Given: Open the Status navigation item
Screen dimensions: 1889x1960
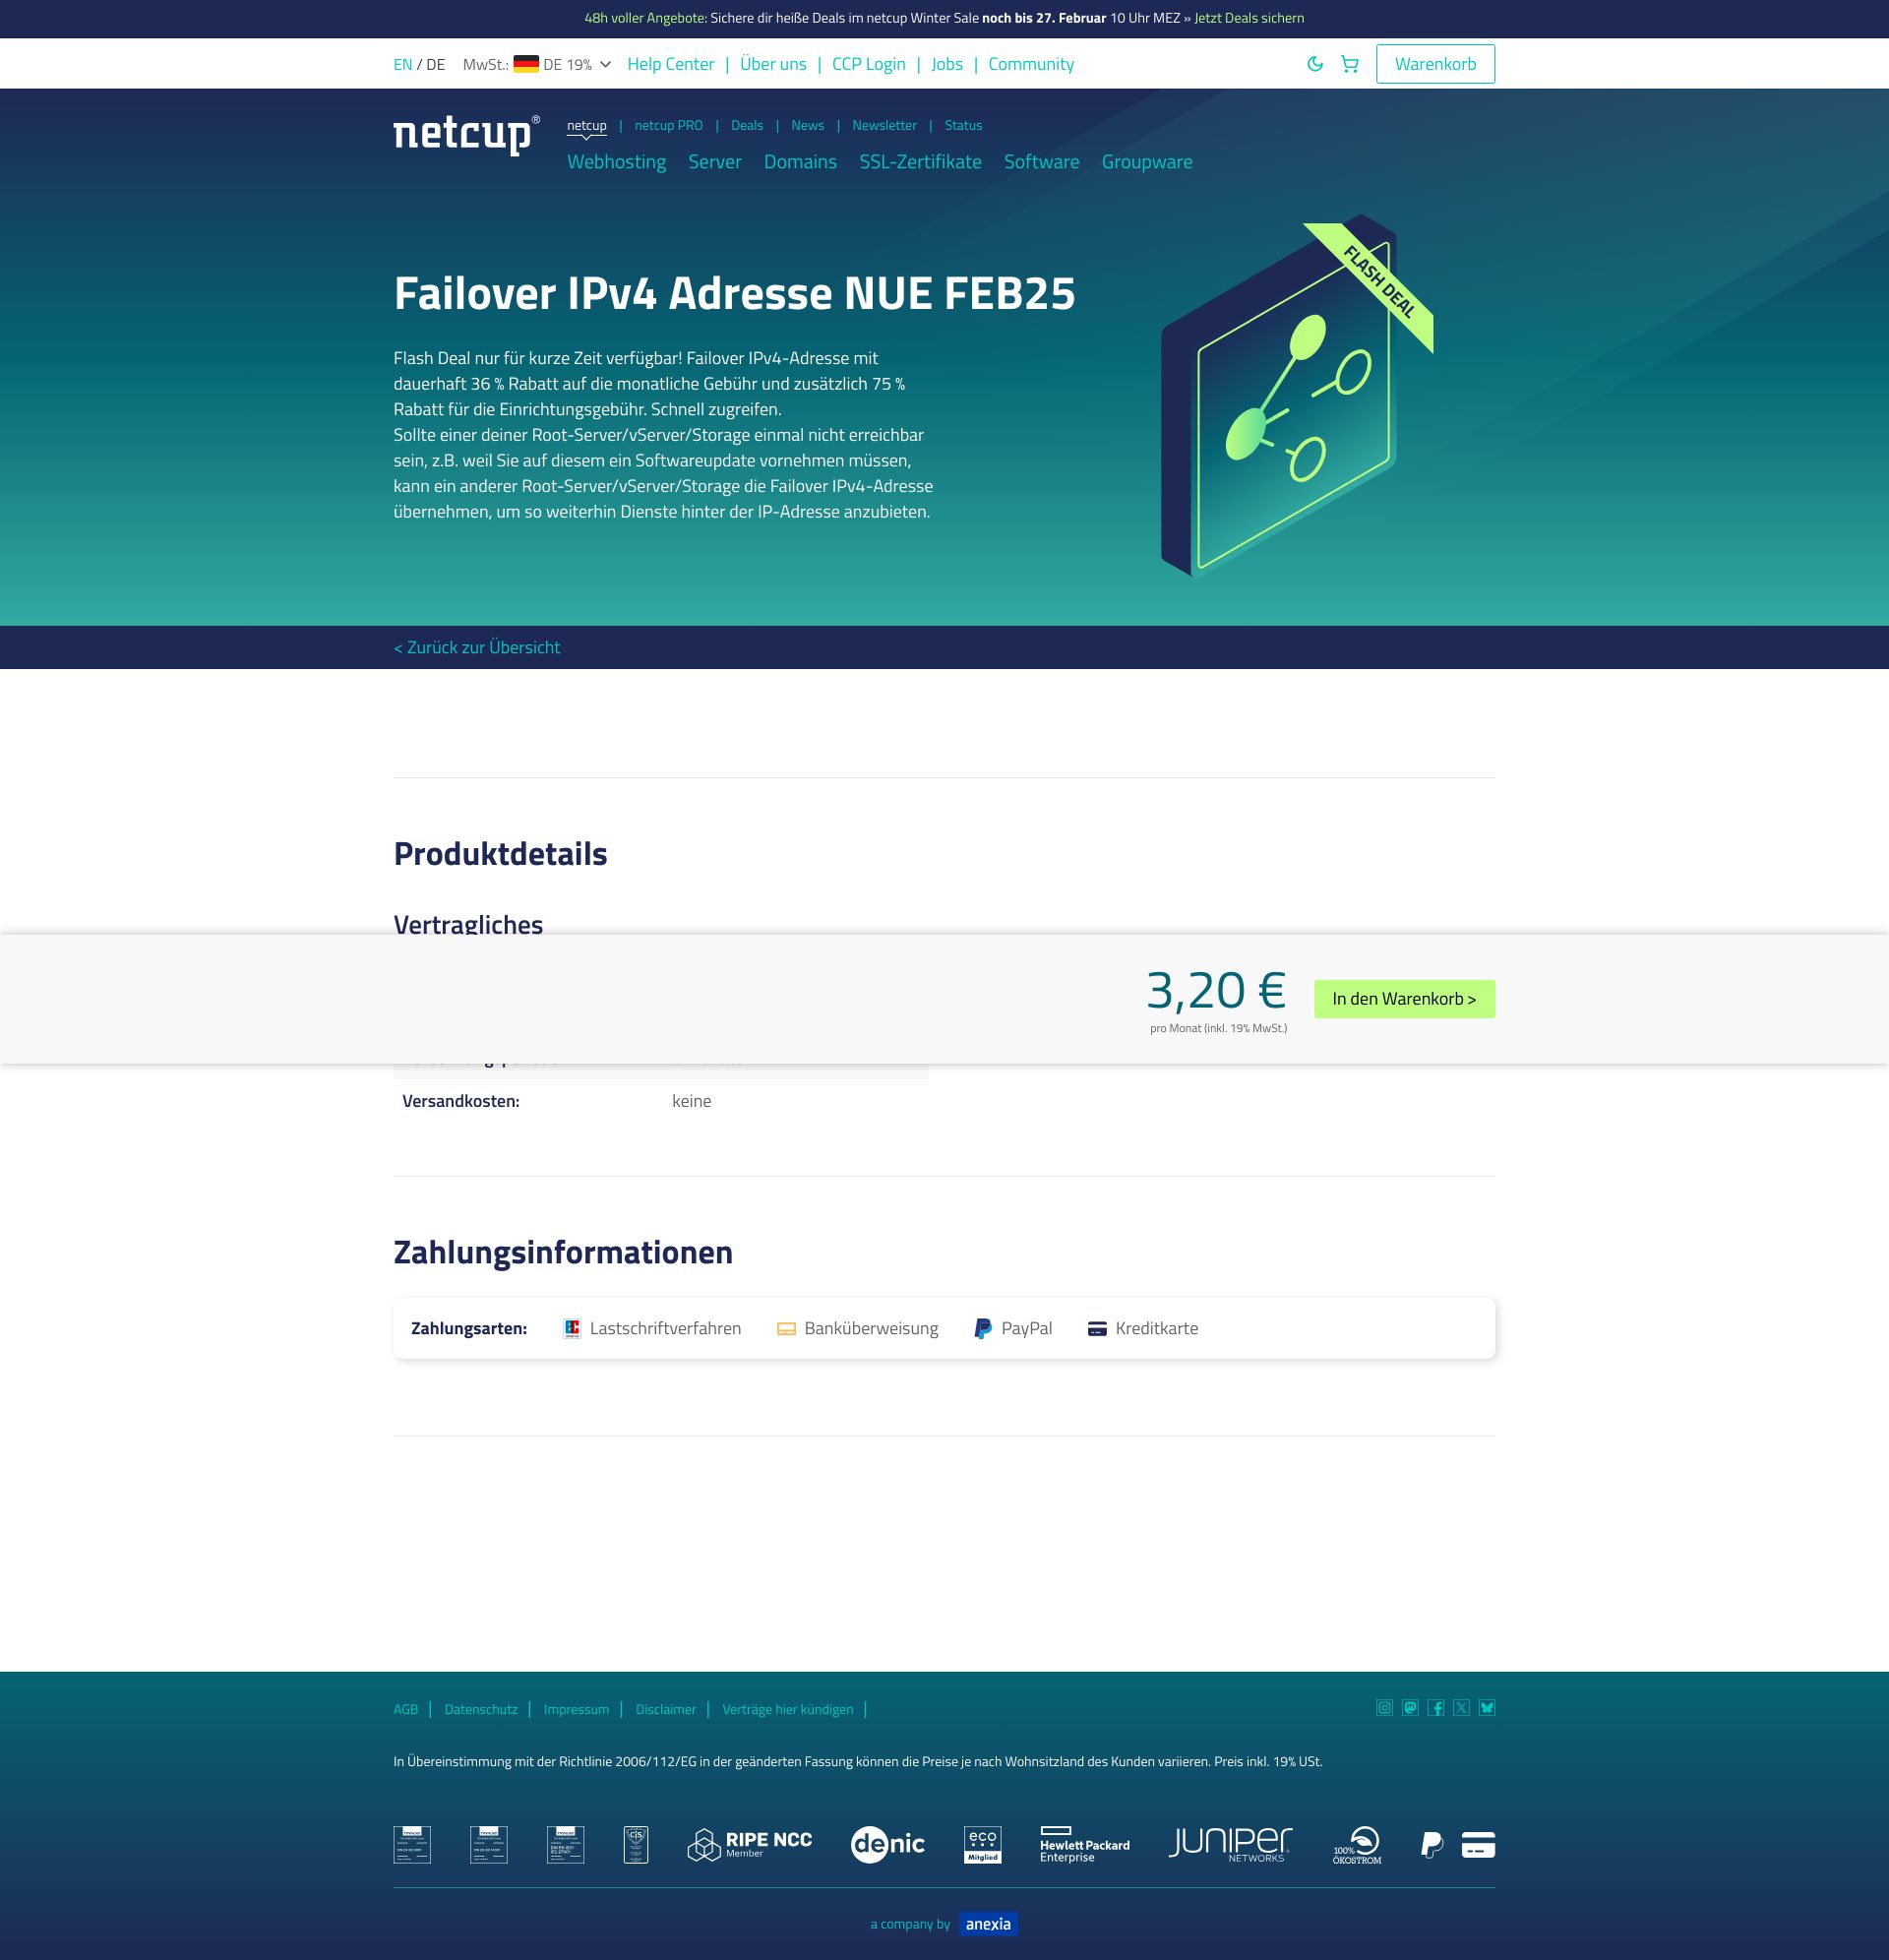Looking at the screenshot, I should [964, 125].
